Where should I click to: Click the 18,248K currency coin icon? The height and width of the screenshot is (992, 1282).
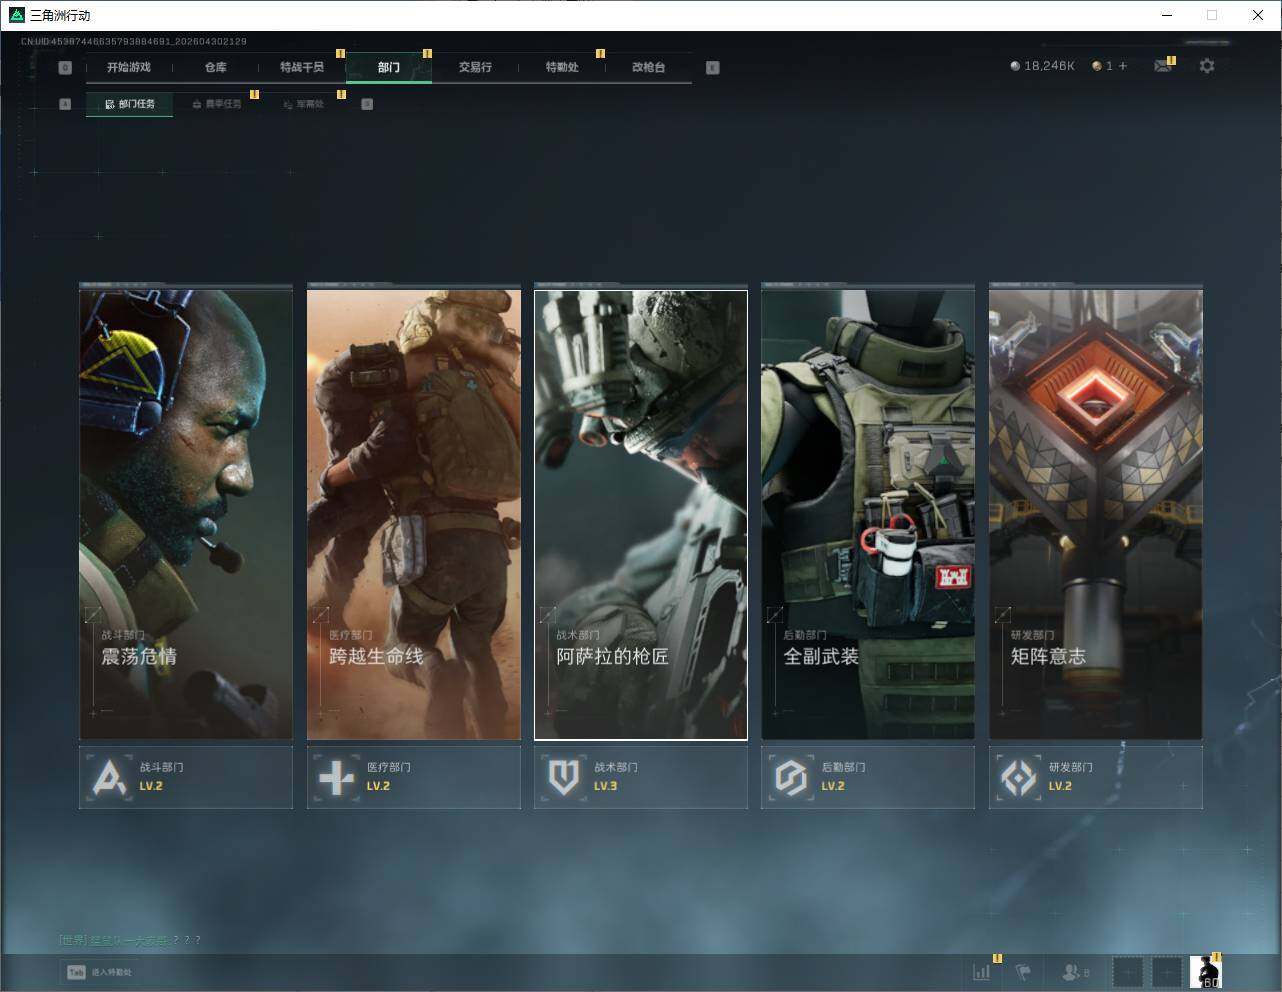[x=1015, y=66]
